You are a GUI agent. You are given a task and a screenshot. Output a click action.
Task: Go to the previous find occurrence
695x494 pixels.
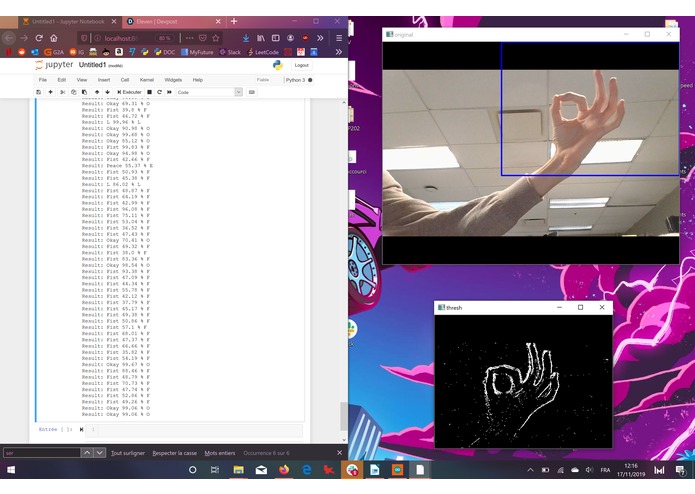pyautogui.click(x=87, y=453)
